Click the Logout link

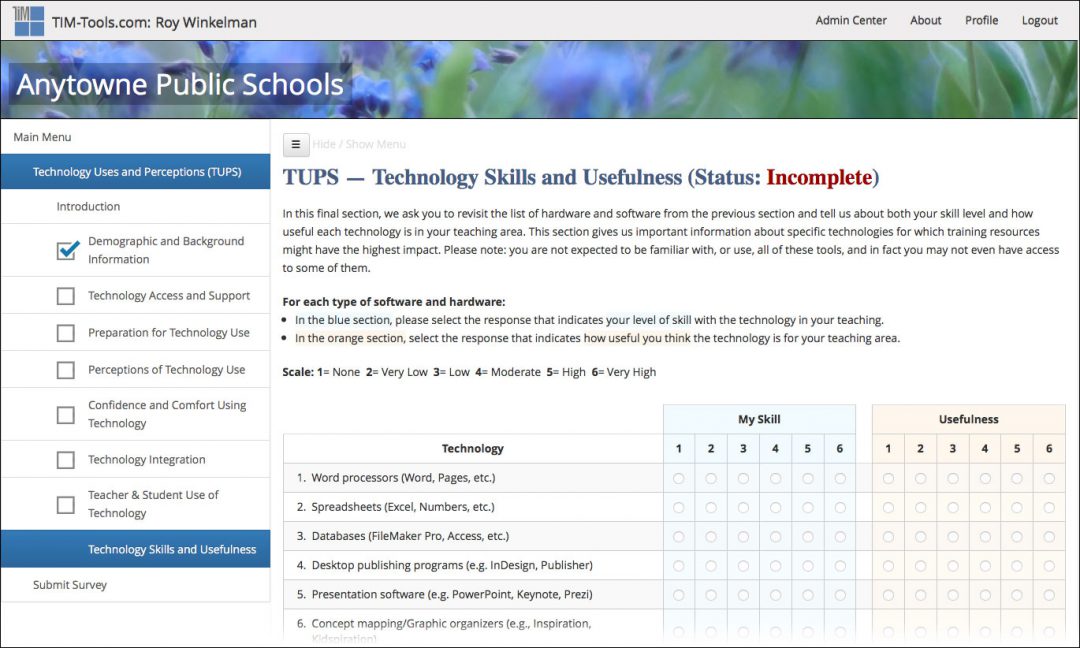[x=1039, y=20]
